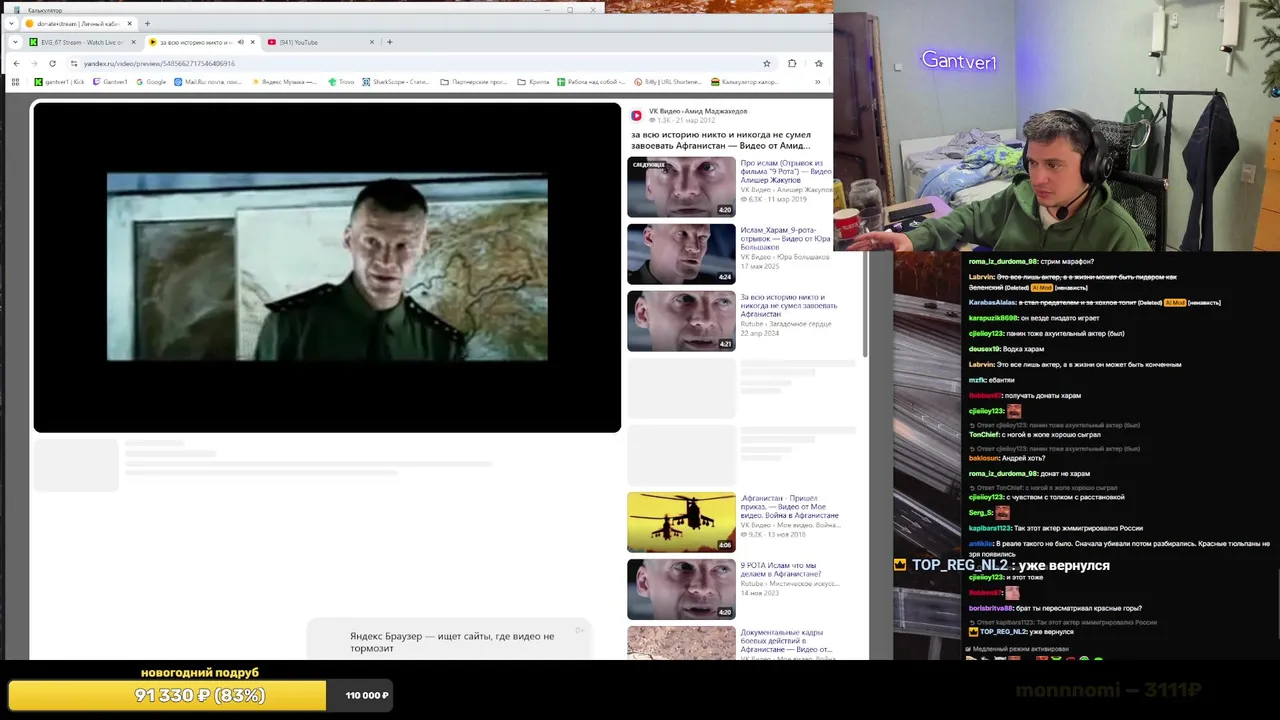
Task: Open the Работа над собой bookmark
Action: (591, 82)
